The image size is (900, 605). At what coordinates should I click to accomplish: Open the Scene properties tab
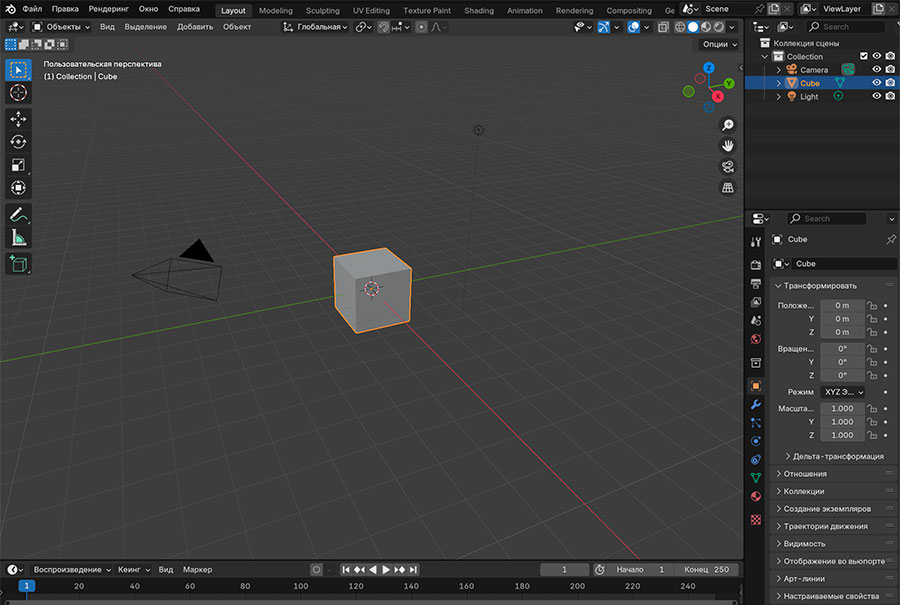pyautogui.click(x=756, y=320)
